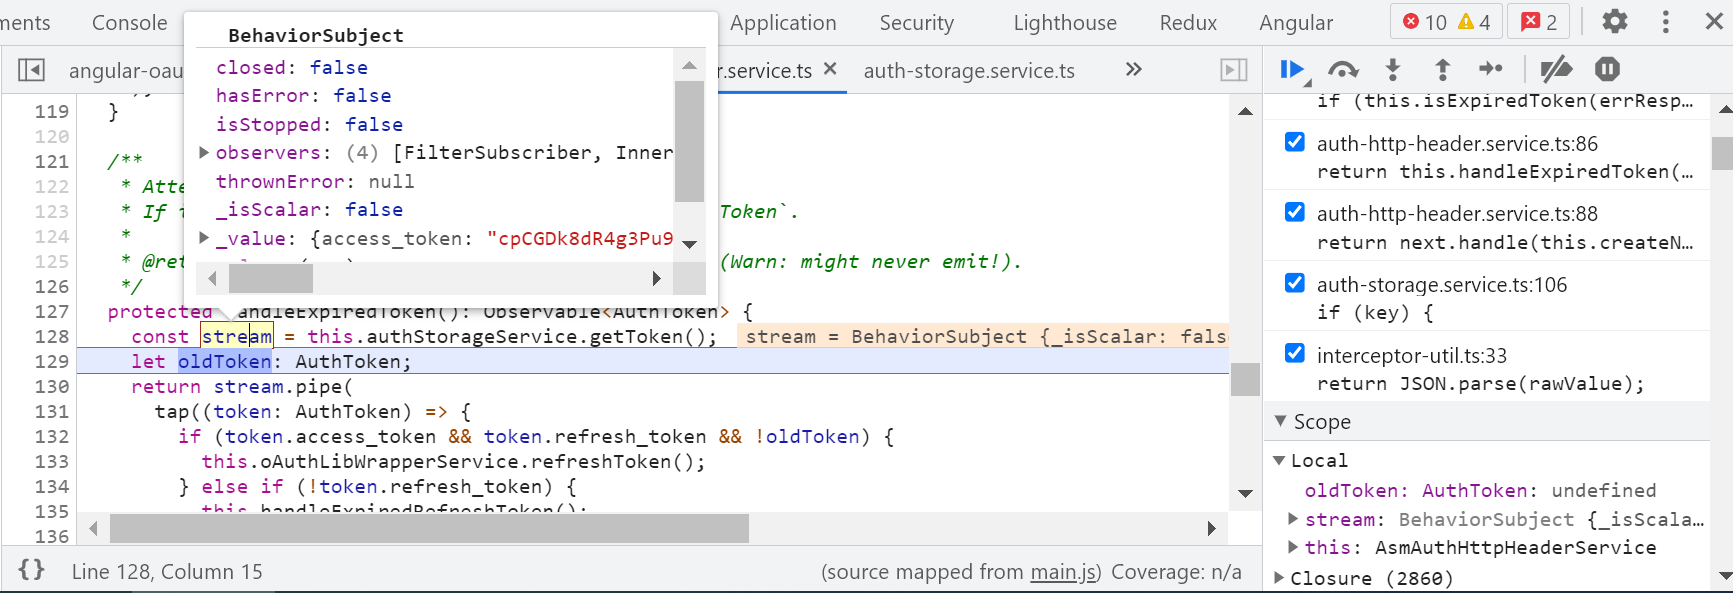Click the code editor vertical scrollbar thumb
This screenshot has height=593, width=1733.
pos(1245,379)
